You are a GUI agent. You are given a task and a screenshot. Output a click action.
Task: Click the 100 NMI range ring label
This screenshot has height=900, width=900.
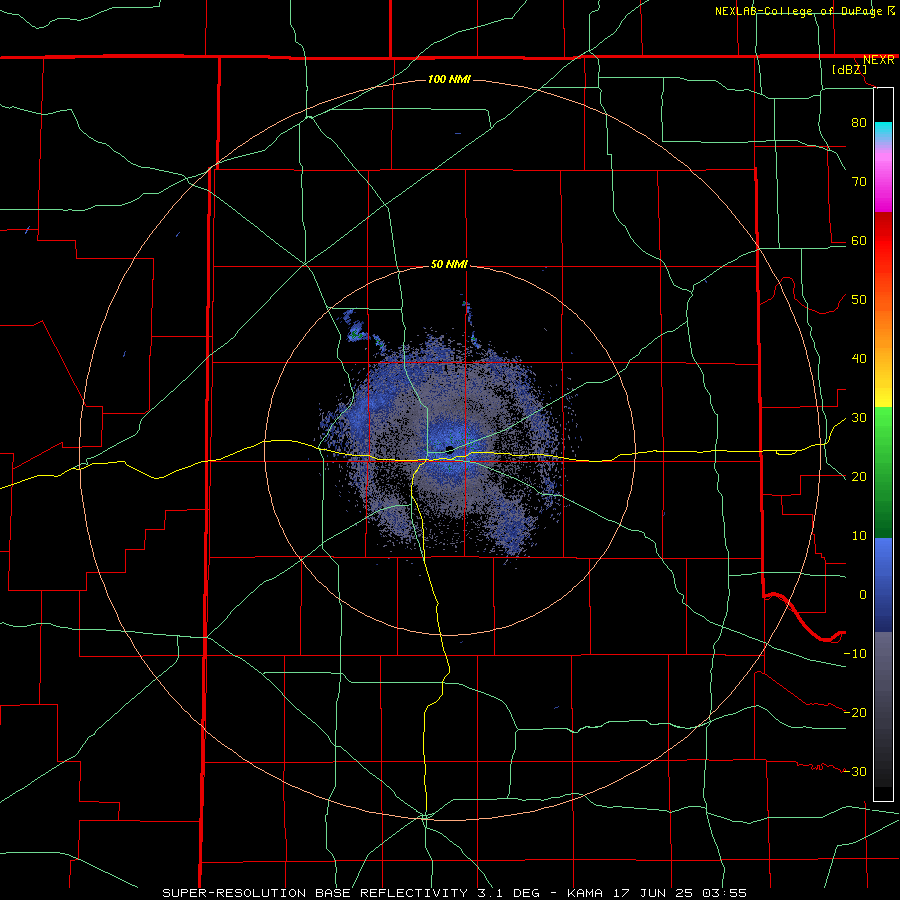449,79
